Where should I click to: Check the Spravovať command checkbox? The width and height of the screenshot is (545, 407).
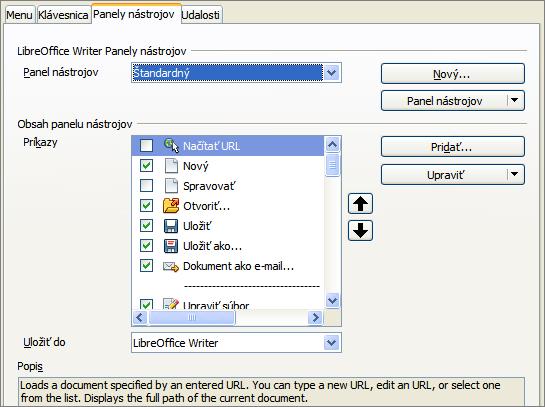[146, 186]
